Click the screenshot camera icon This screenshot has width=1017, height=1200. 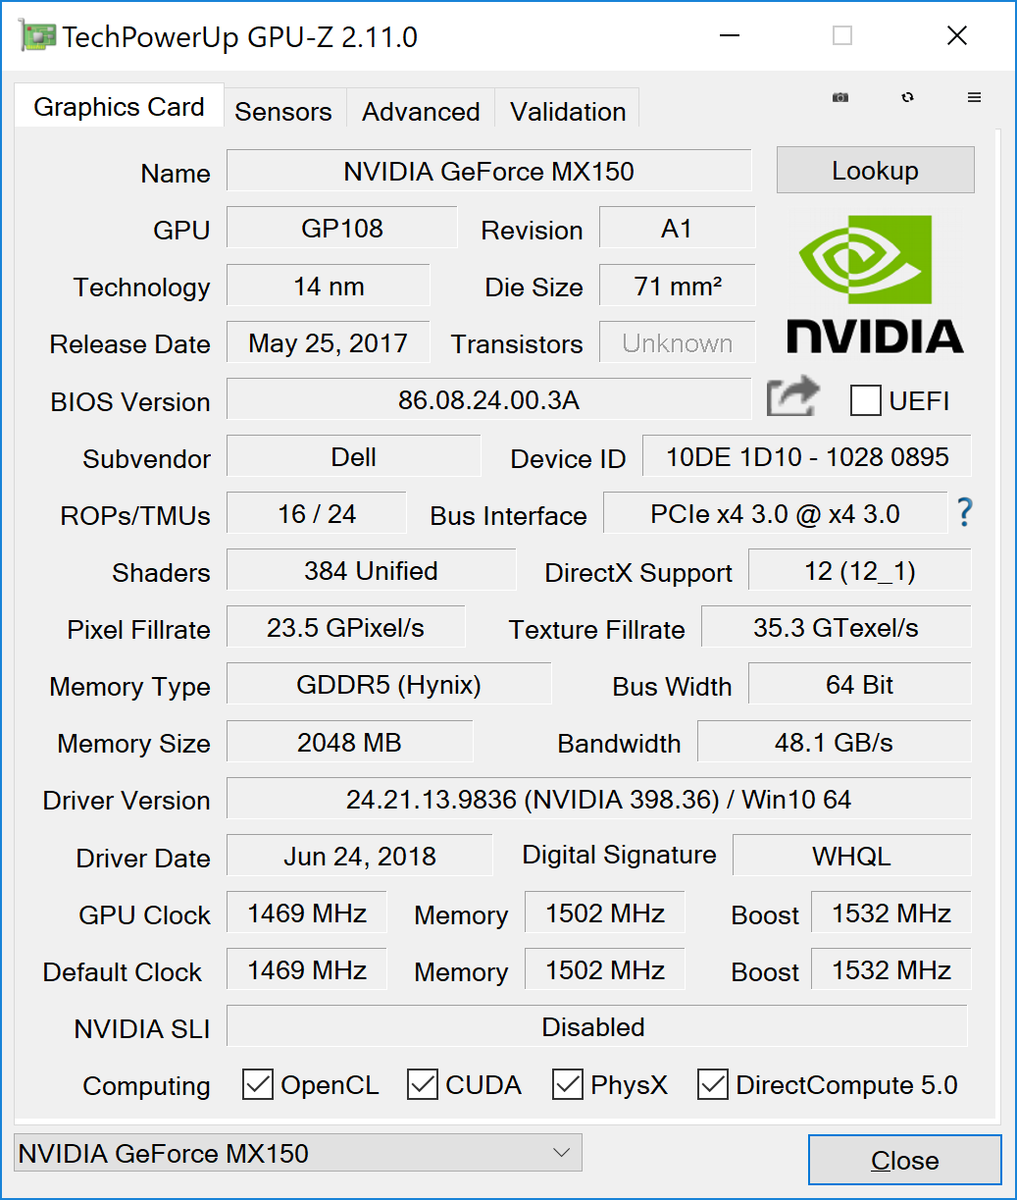[x=841, y=97]
